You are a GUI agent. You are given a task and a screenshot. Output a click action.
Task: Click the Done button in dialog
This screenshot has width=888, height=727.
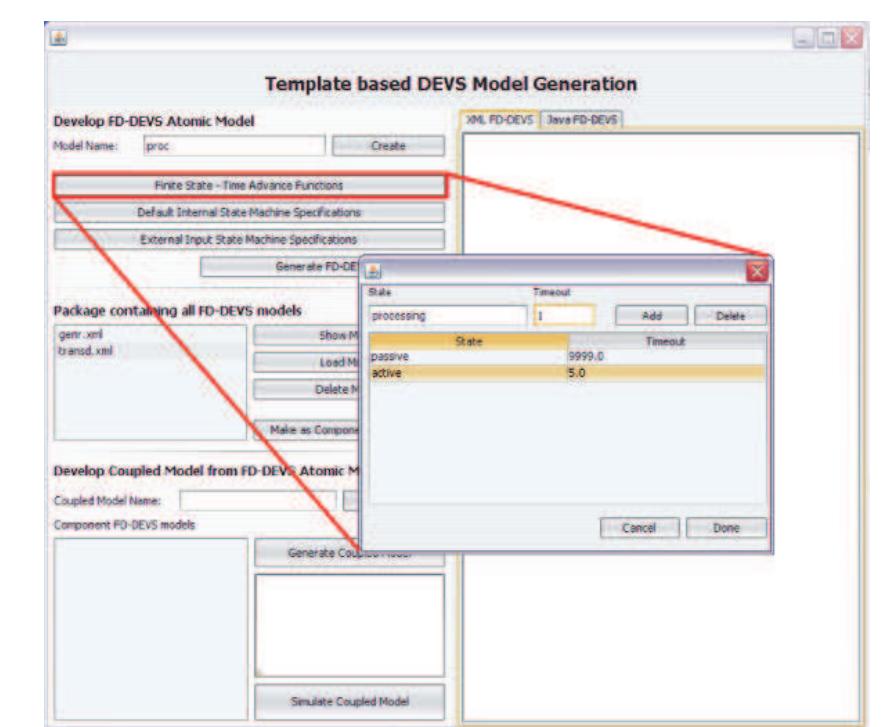click(x=726, y=528)
